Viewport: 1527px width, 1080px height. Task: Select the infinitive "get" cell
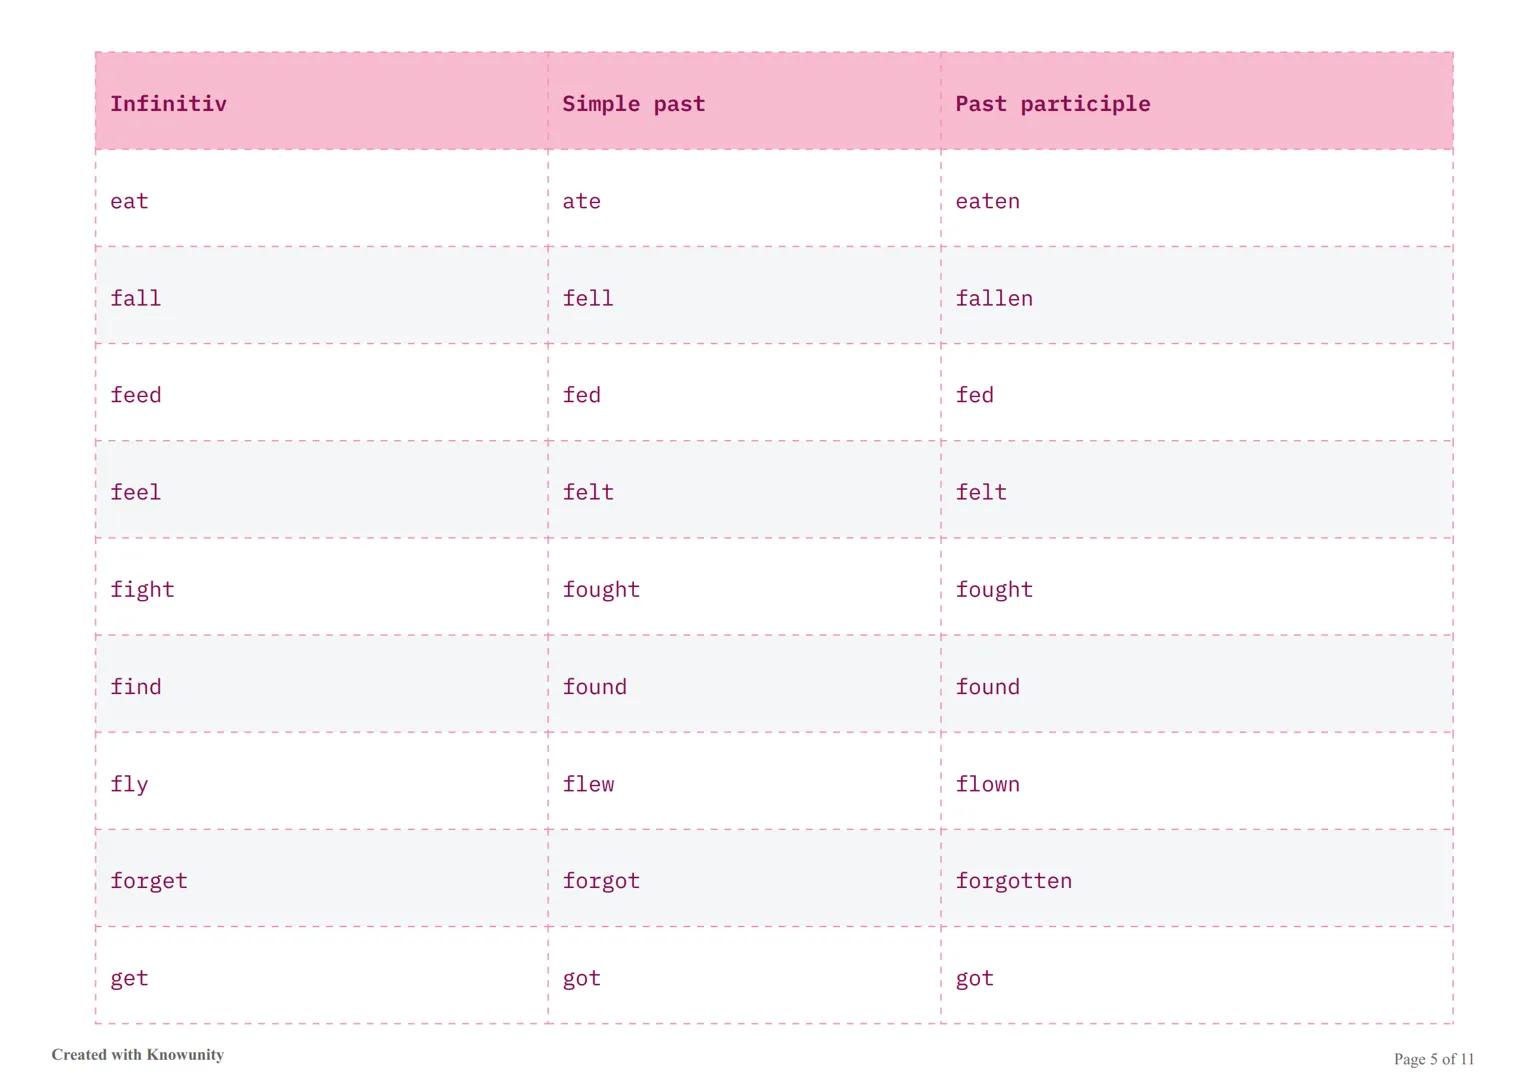[x=129, y=978]
